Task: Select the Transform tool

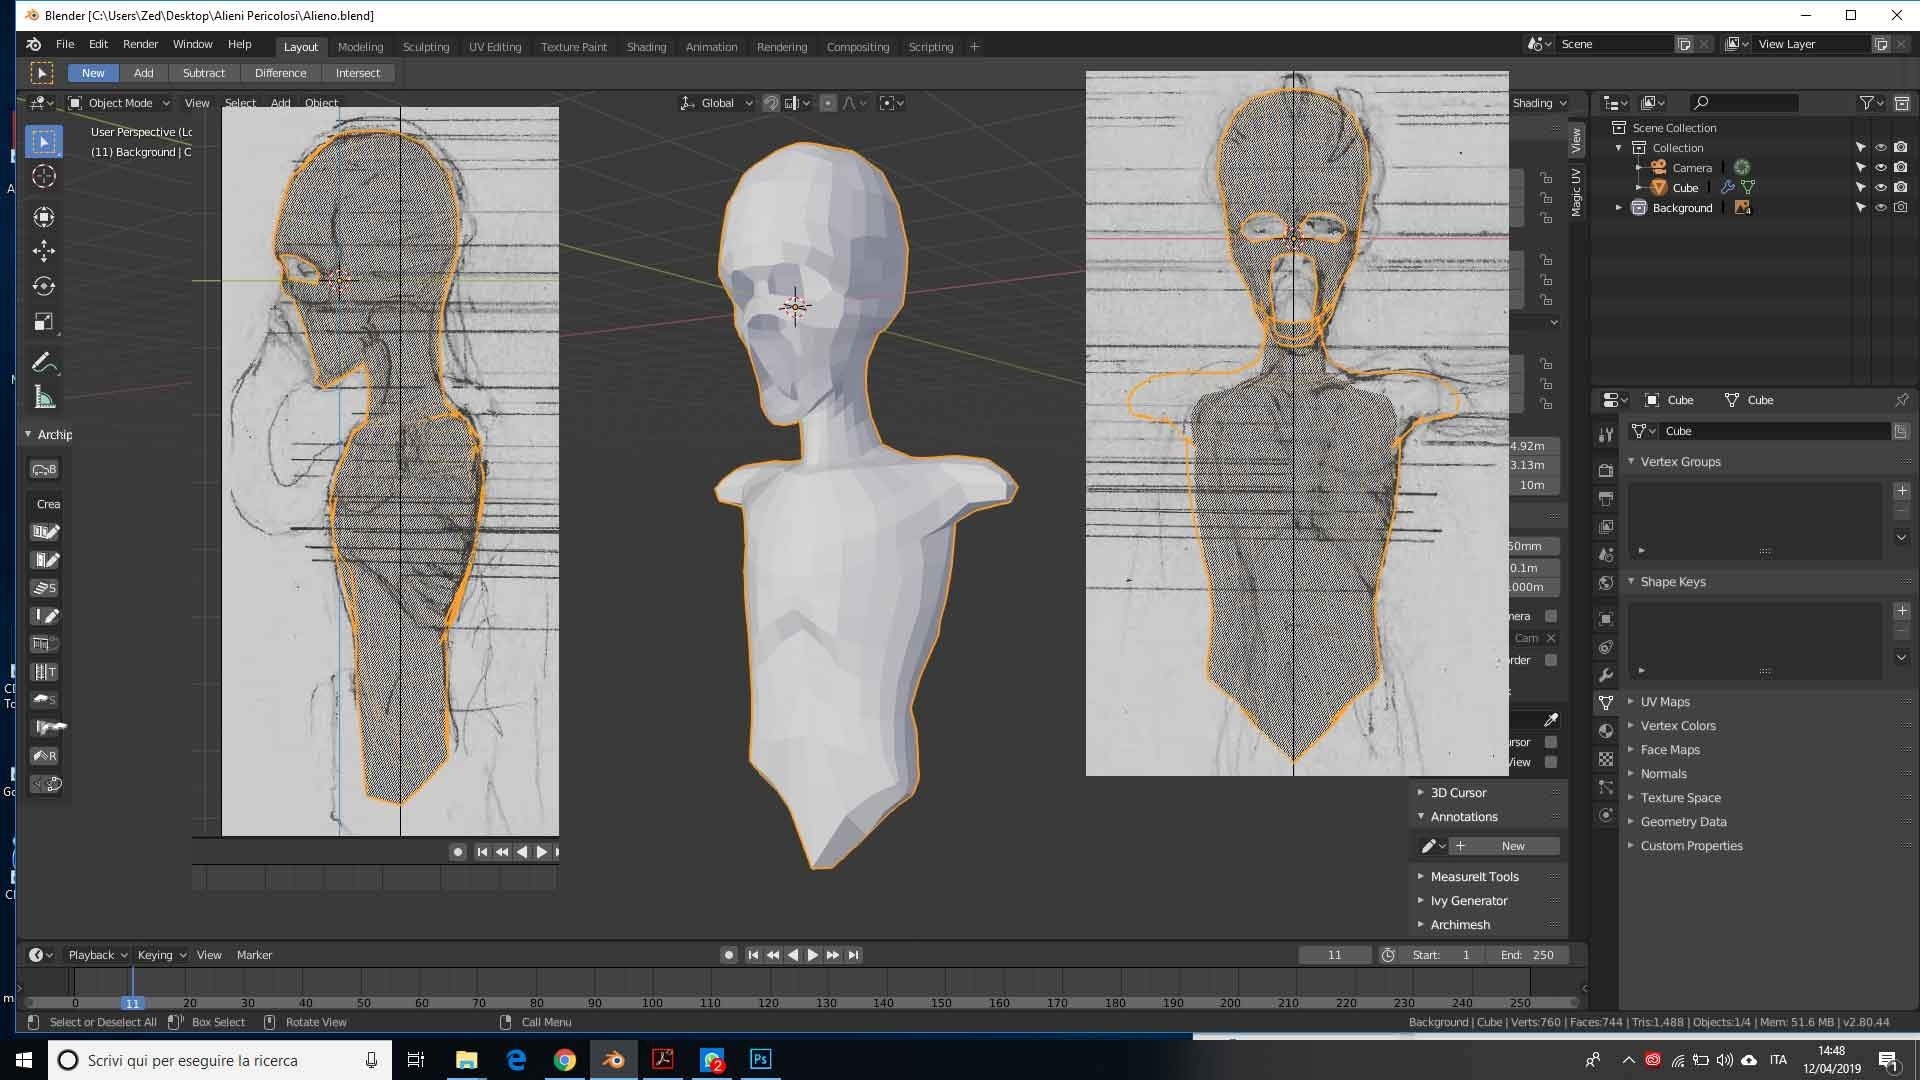Action: (x=44, y=216)
